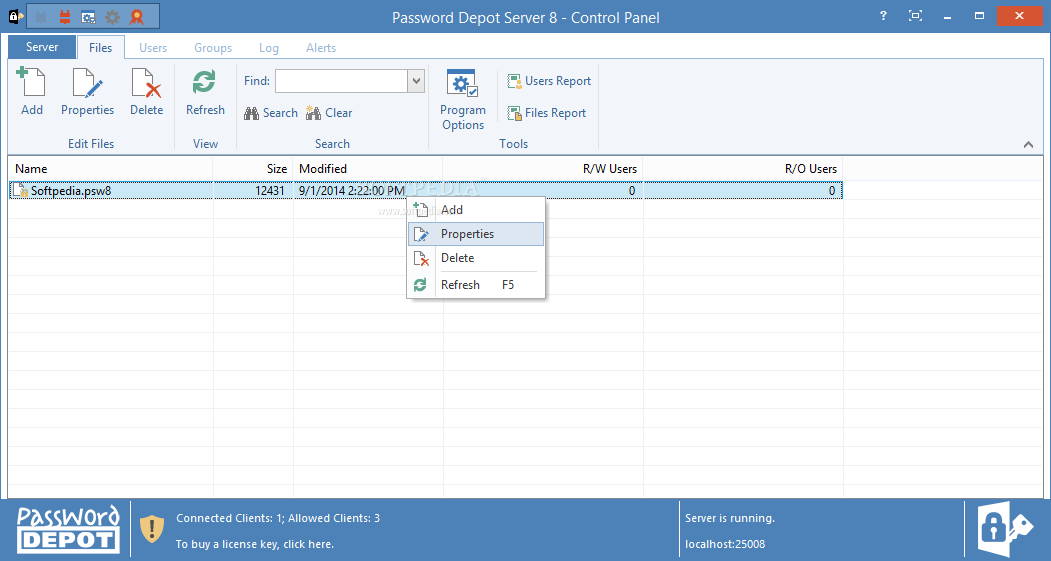Viewport: 1051px width, 561px height.
Task: Switch to the Alerts tab
Action: pos(321,48)
